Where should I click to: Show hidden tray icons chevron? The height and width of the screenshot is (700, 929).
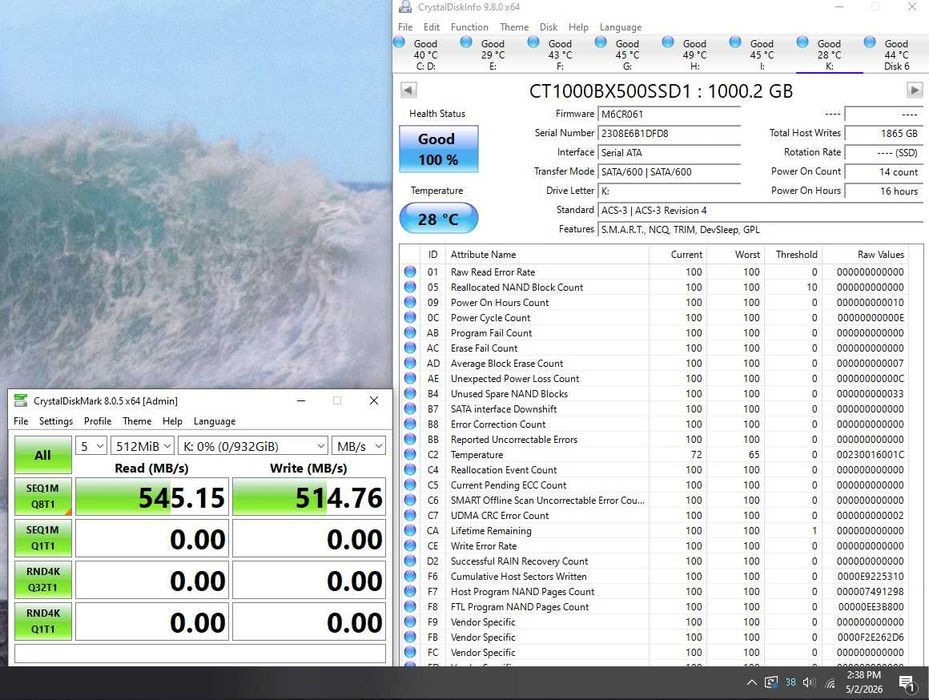pos(751,683)
